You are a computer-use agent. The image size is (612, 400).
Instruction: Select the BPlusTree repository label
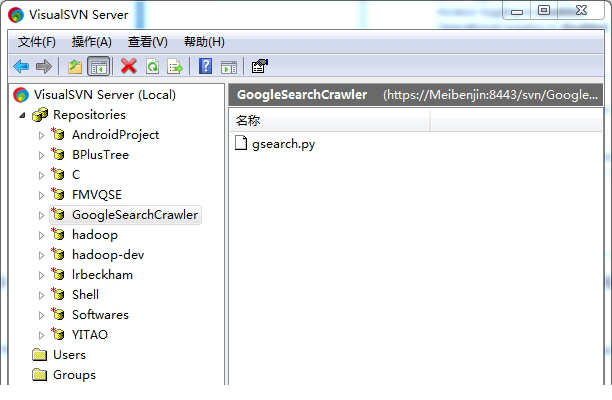(x=100, y=155)
